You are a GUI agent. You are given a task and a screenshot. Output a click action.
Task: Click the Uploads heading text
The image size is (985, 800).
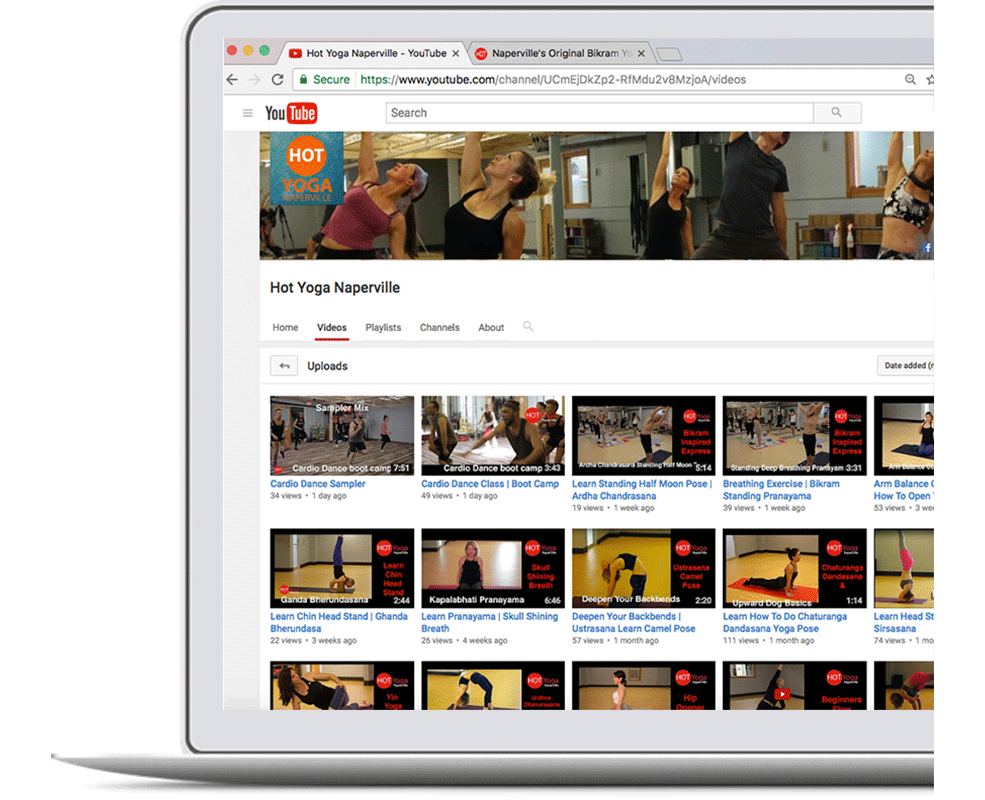click(327, 366)
